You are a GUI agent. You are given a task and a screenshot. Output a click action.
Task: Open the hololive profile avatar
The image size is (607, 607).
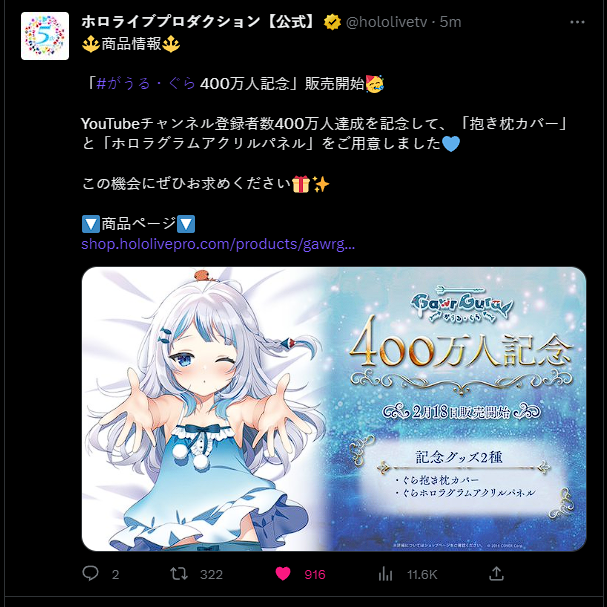click(45, 36)
